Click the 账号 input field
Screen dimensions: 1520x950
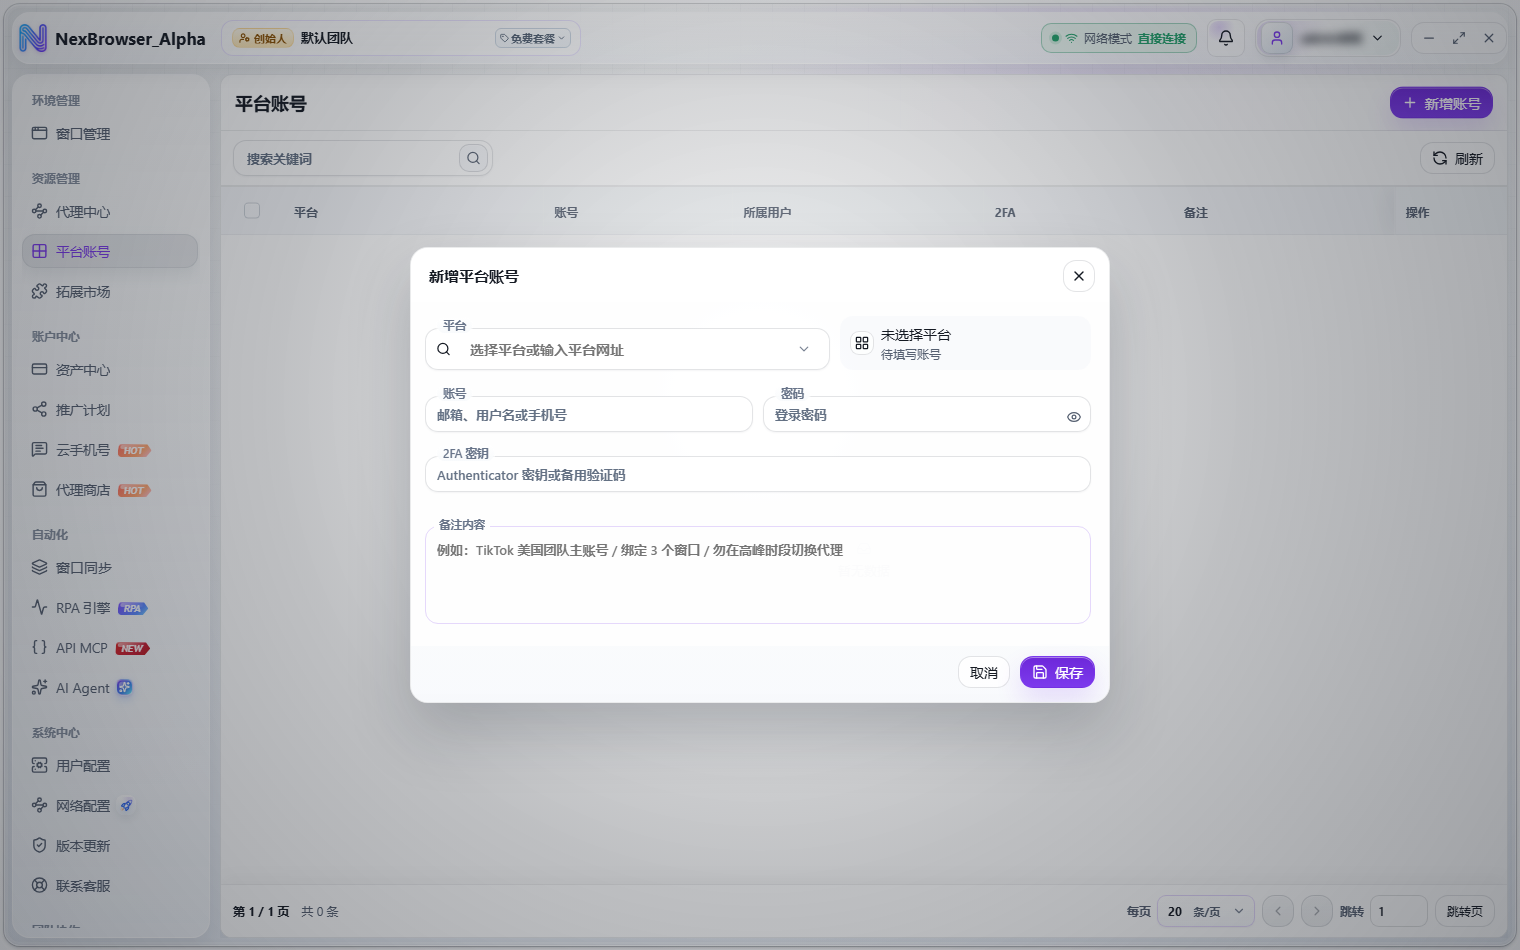pos(589,414)
